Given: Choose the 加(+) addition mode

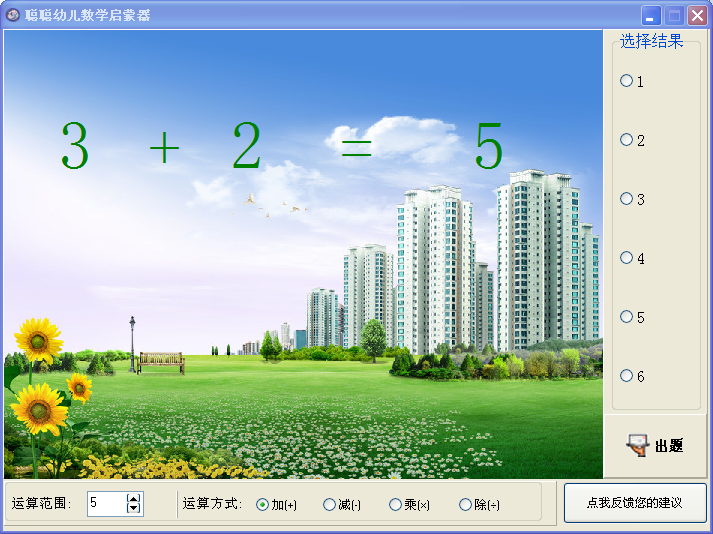Looking at the screenshot, I should [x=276, y=504].
